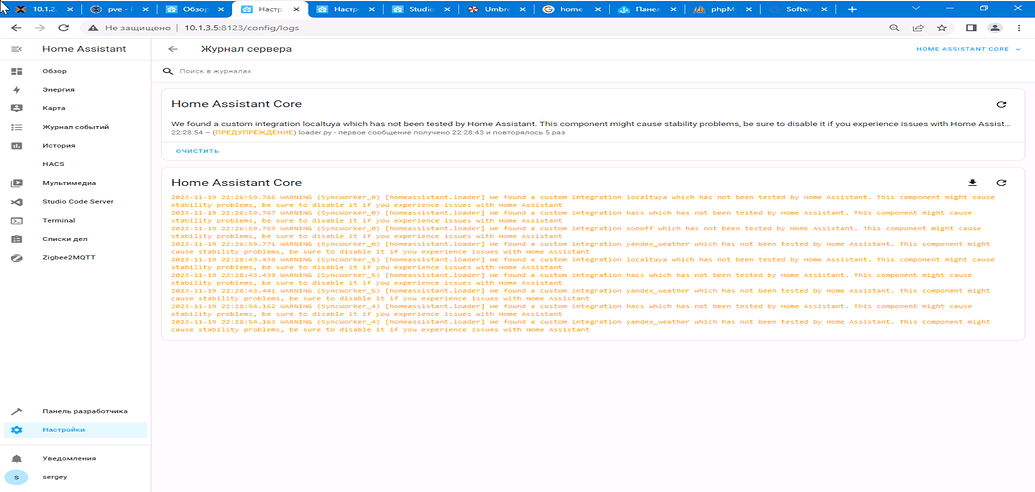Click the 22:26:59.769 sonoff log line
This screenshot has height=492, width=1035.
(576, 232)
